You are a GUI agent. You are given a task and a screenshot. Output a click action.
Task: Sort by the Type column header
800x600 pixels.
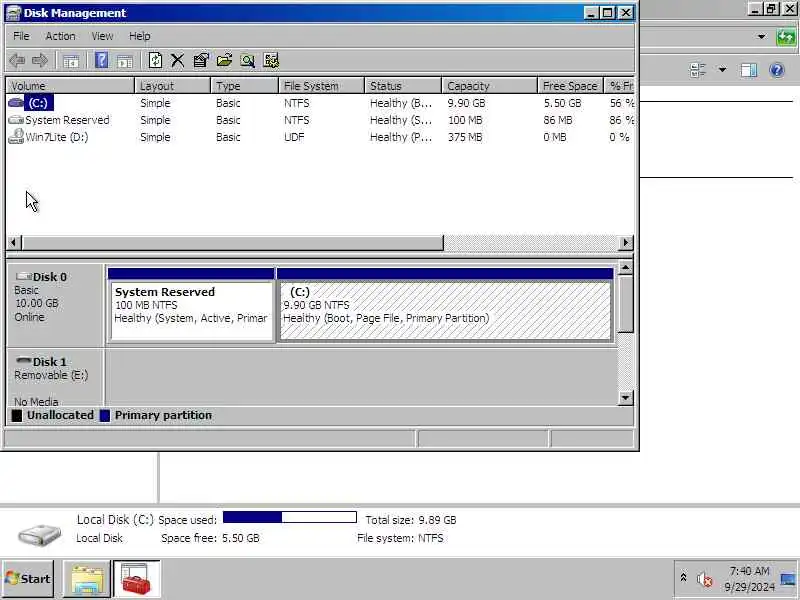(x=245, y=86)
